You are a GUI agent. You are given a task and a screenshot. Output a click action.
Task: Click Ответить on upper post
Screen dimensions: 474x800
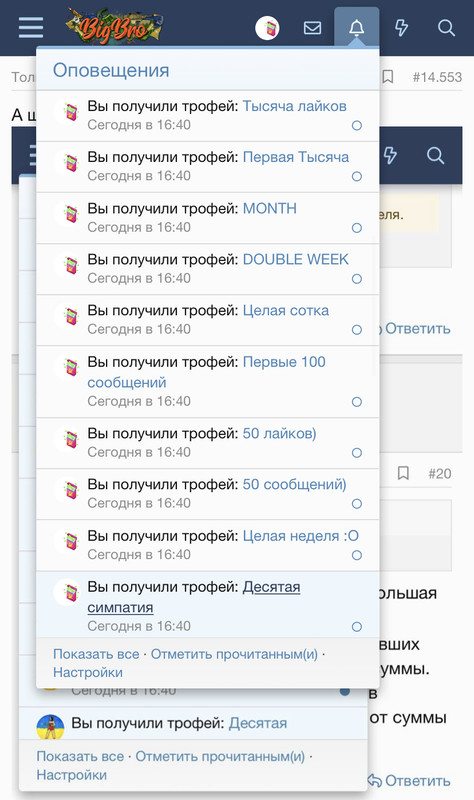coord(417,329)
